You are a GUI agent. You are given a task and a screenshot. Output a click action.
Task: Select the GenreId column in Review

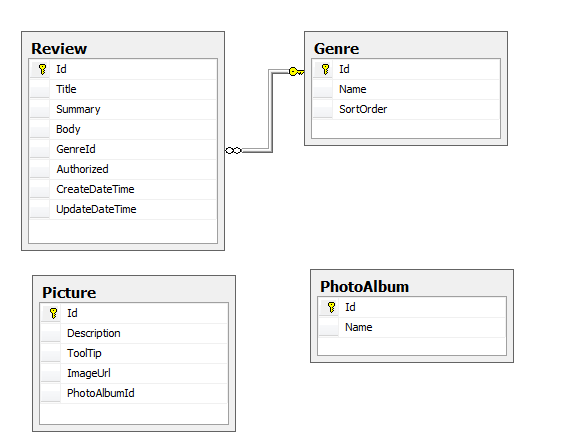coord(123,149)
